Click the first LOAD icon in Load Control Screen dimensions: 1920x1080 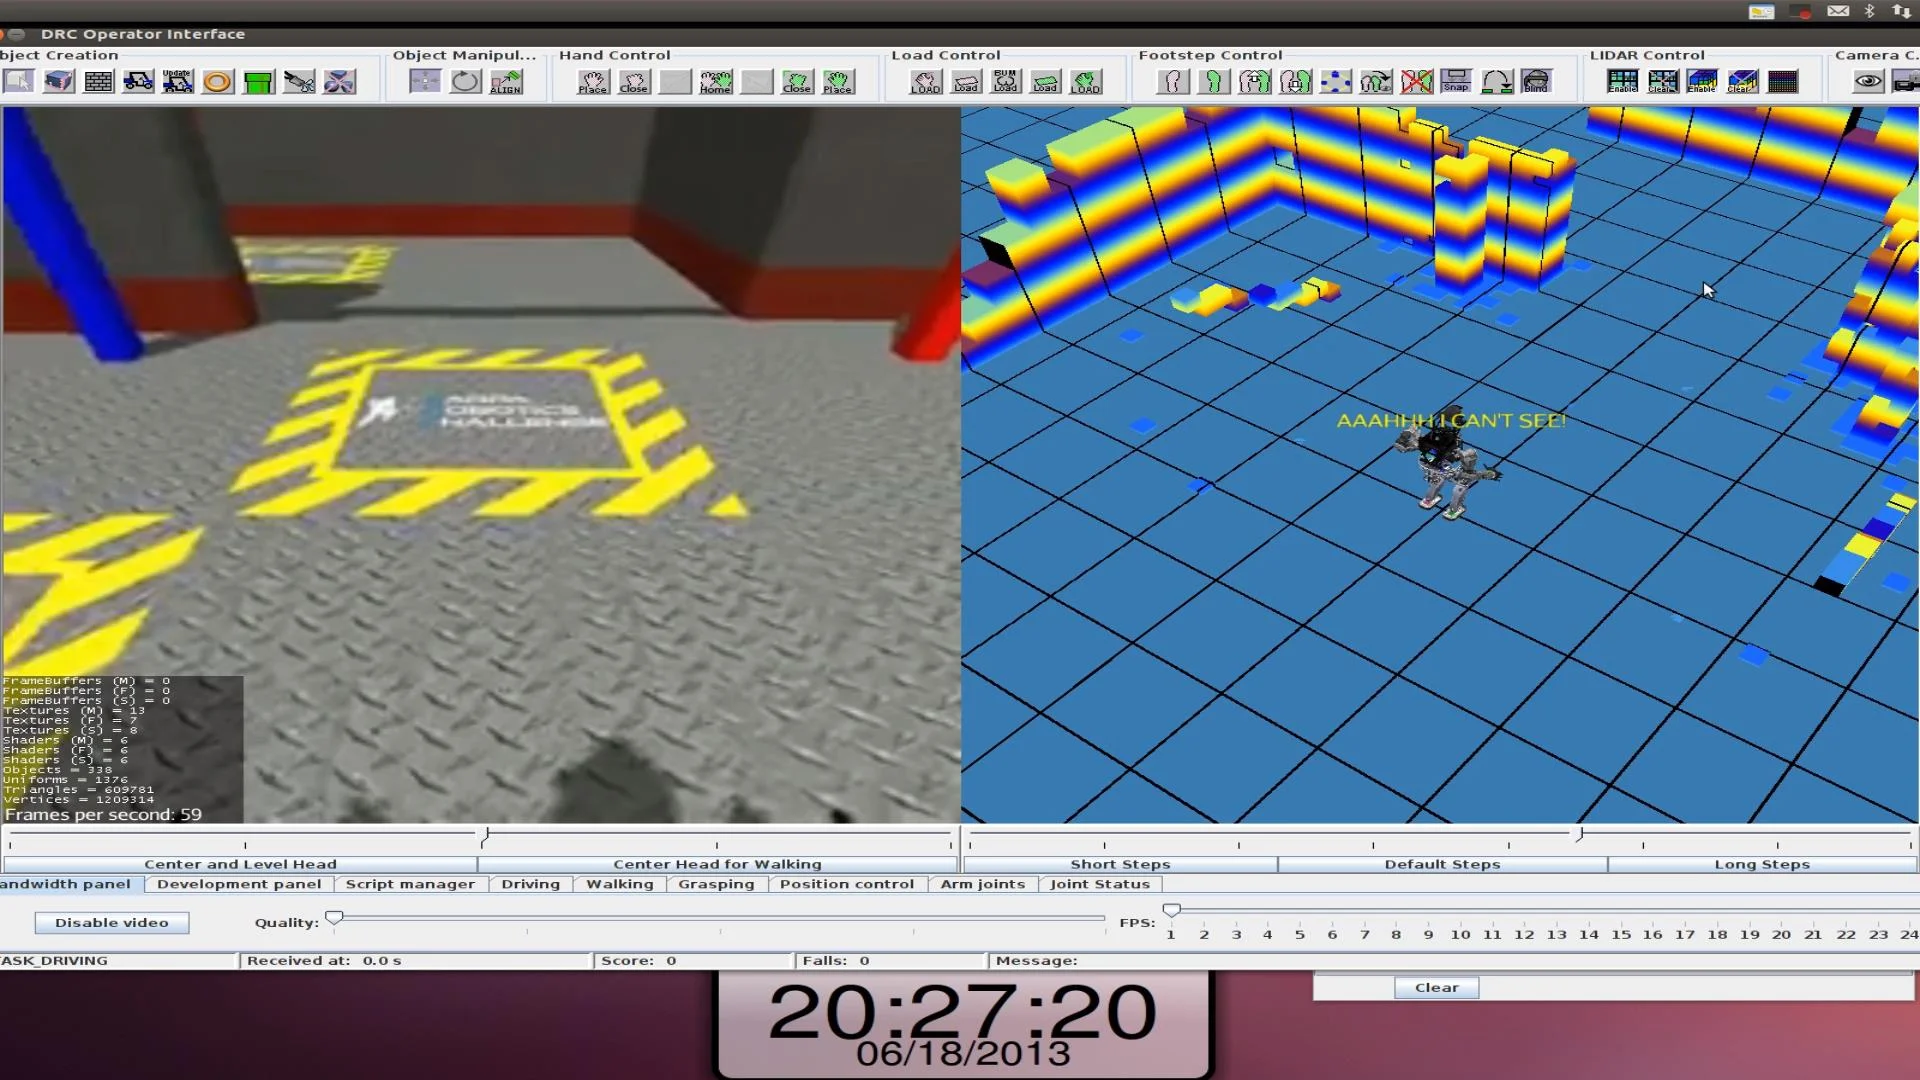pyautogui.click(x=925, y=82)
